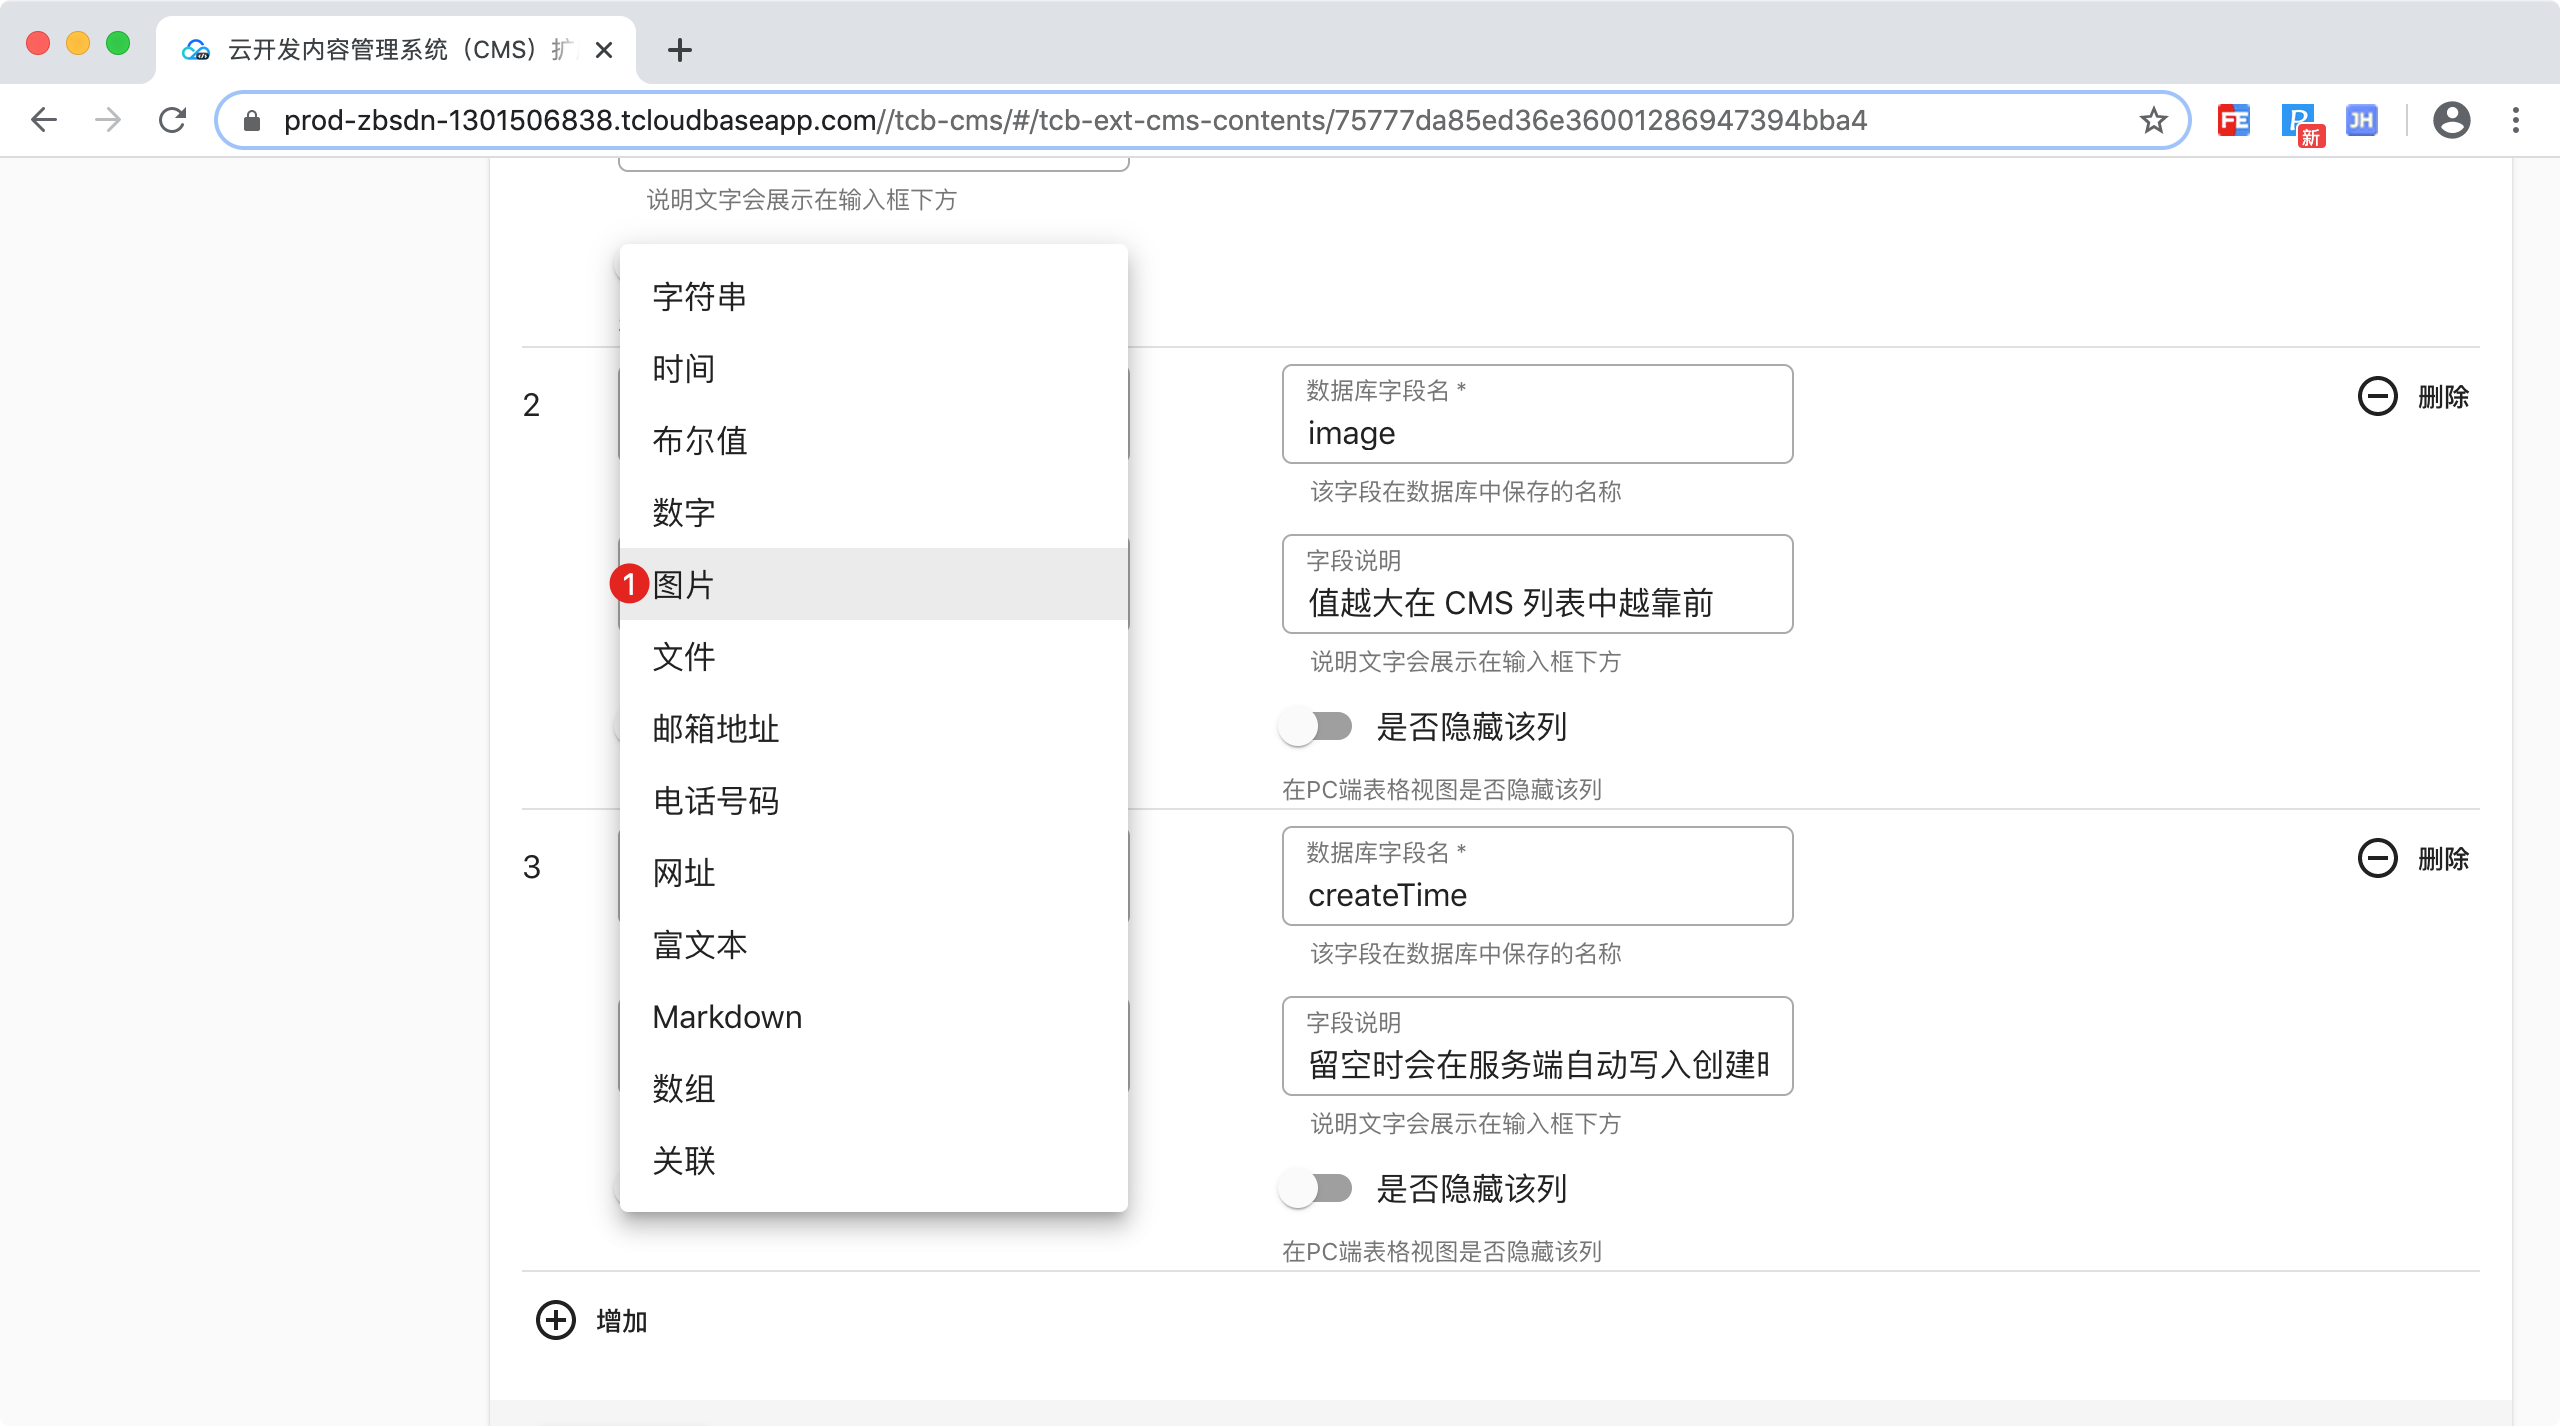This screenshot has height=1426, width=2560.
Task: Go back using the browser back arrow
Action: [x=44, y=121]
